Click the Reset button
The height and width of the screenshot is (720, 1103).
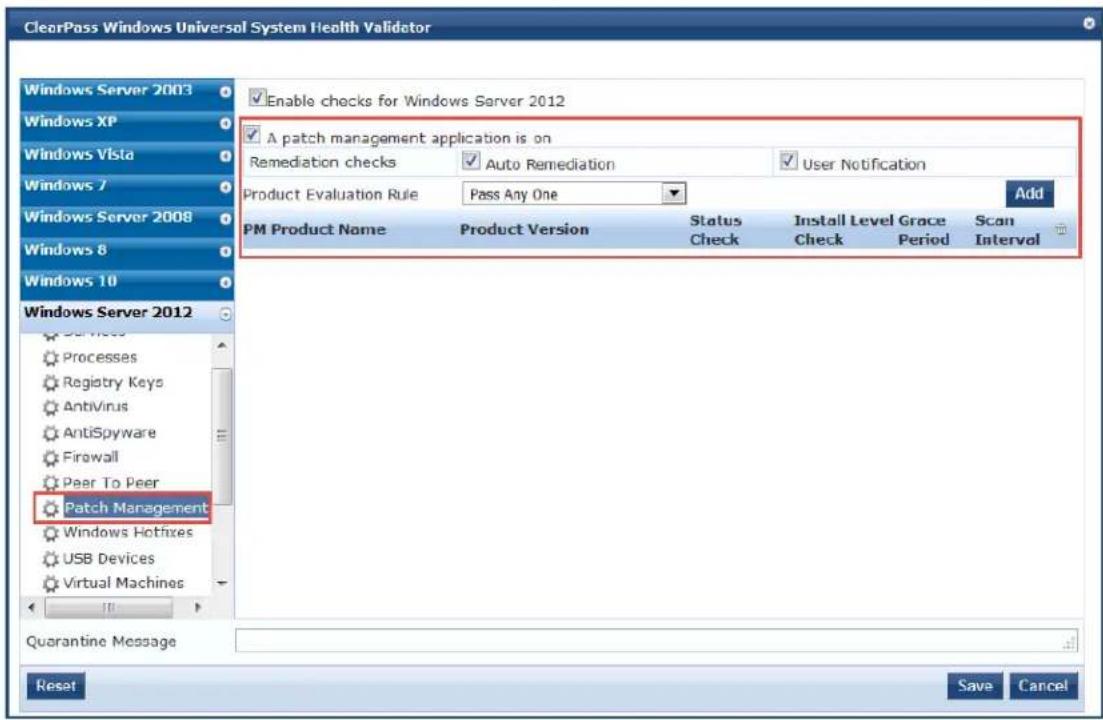click(x=56, y=686)
